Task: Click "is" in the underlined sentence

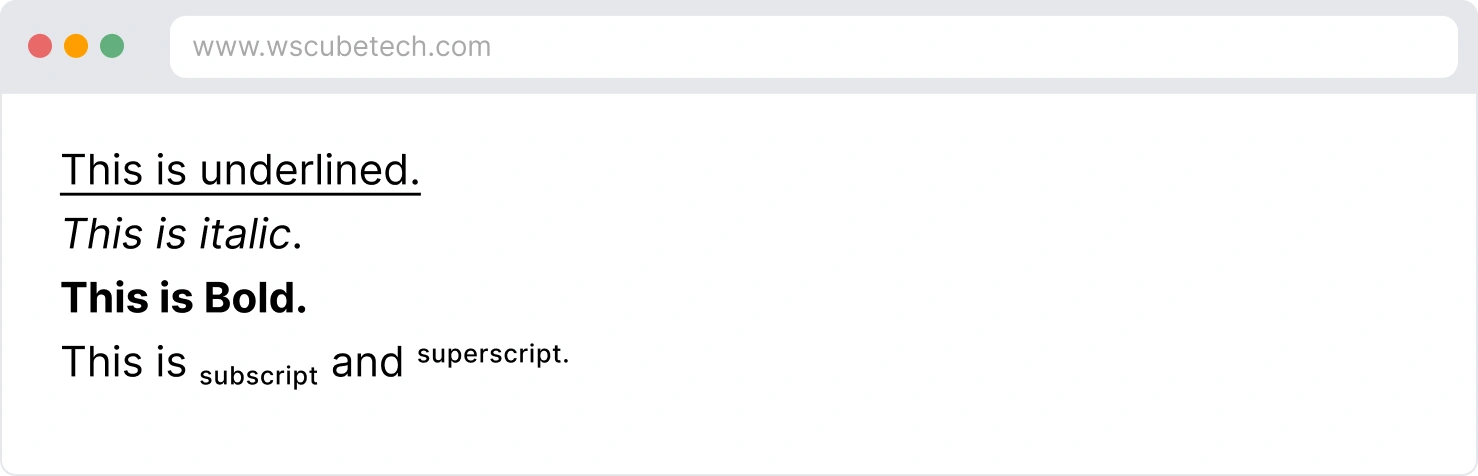Action: pos(171,170)
